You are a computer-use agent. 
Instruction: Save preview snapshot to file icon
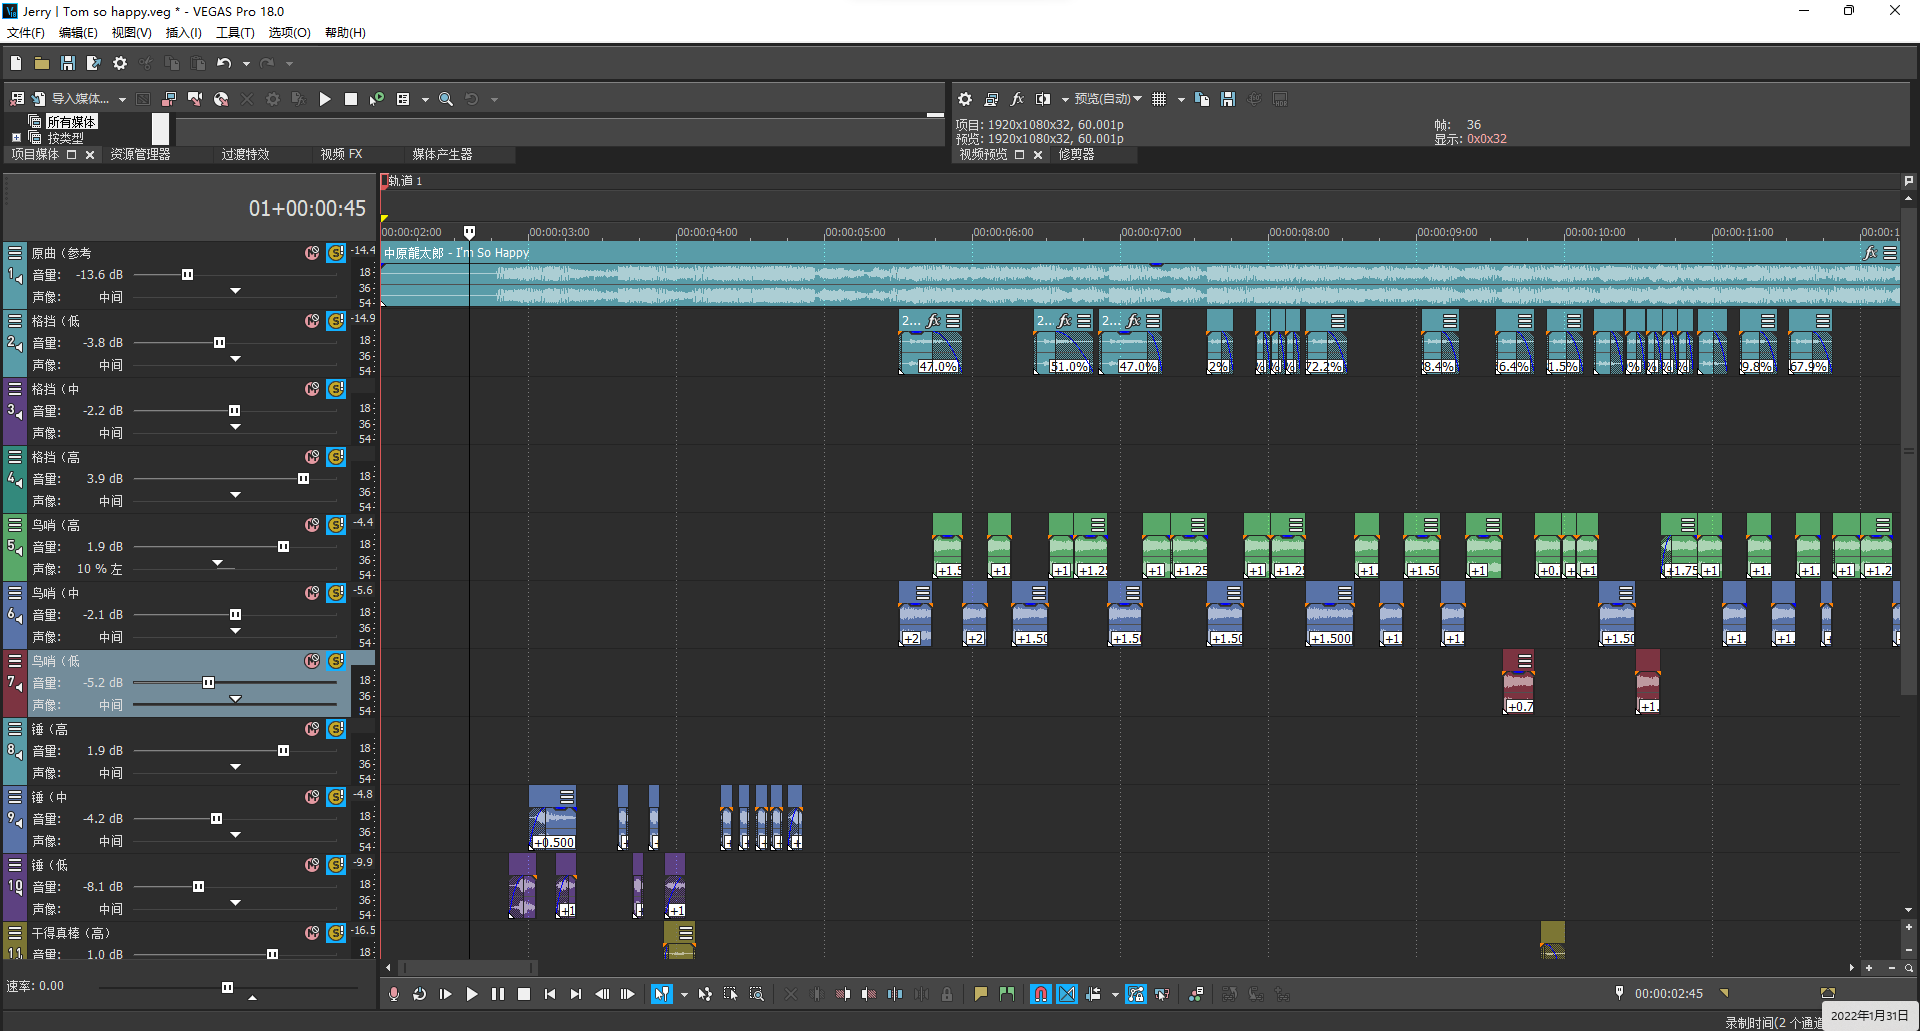tap(1228, 99)
